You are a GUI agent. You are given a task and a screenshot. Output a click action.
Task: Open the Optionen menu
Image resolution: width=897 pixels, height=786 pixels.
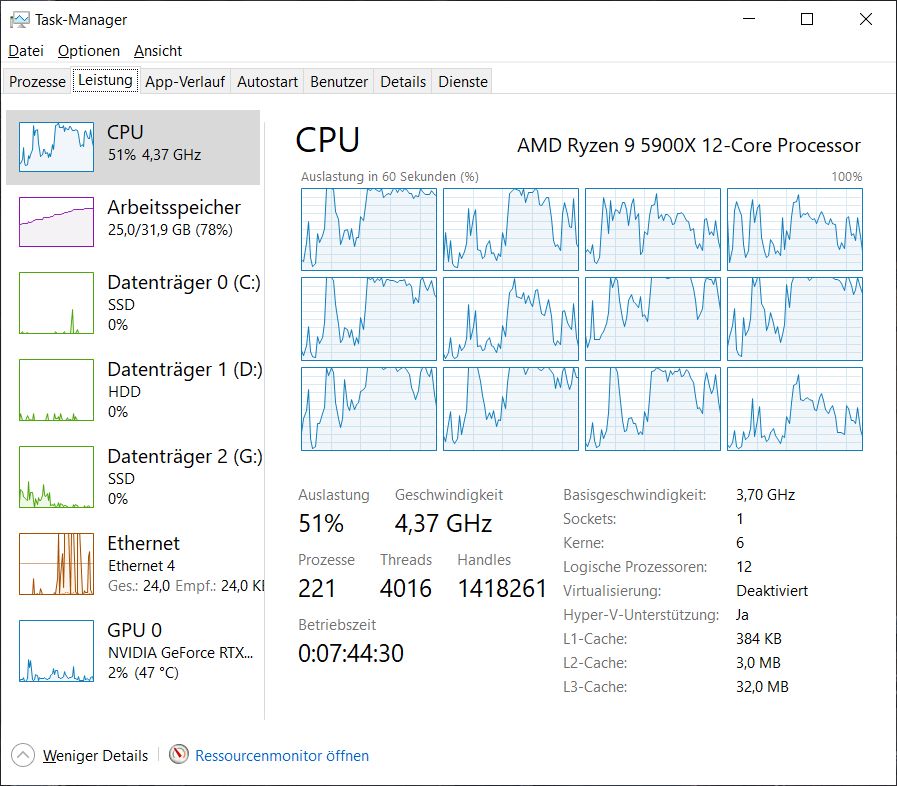click(89, 51)
